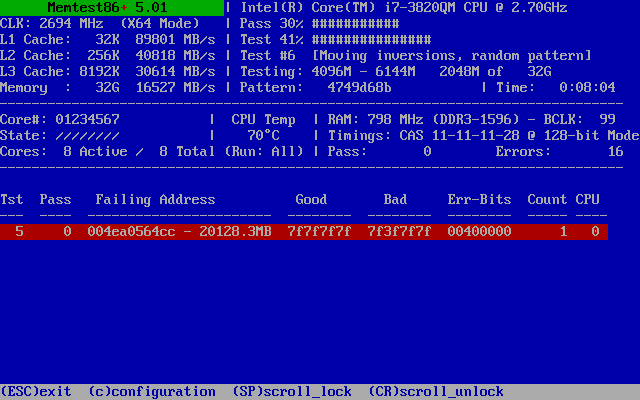Click the Good value 7f7f7f7f
640x400 pixels.
pos(319,231)
